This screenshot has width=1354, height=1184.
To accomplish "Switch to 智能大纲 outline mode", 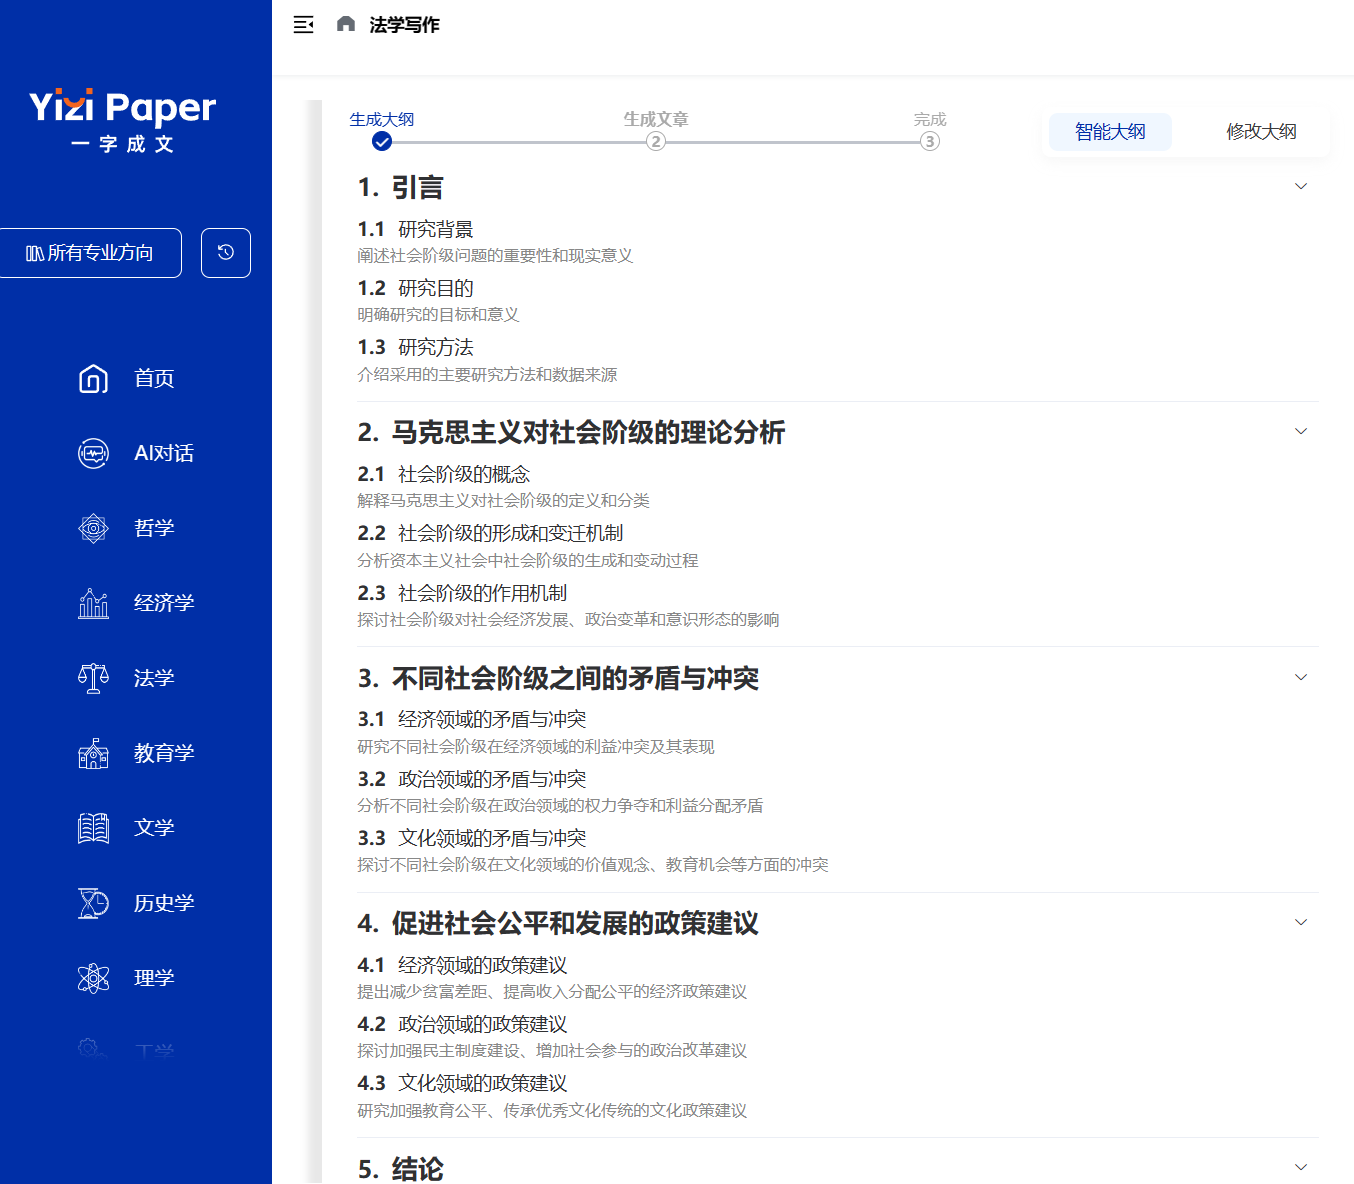I will coord(1110,132).
